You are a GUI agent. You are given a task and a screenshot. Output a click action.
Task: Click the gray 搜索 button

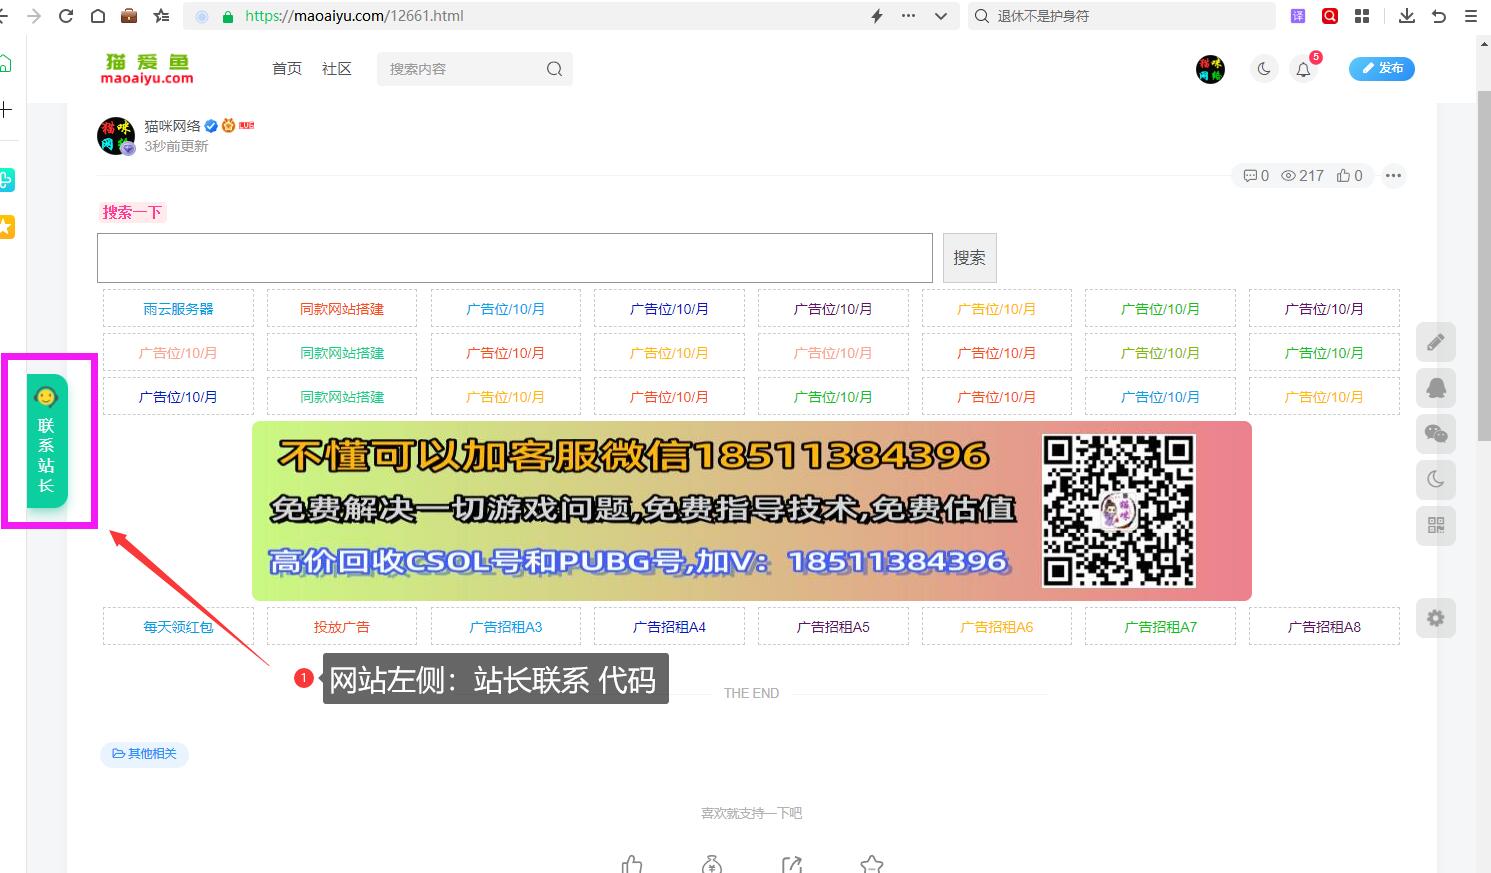click(x=969, y=258)
